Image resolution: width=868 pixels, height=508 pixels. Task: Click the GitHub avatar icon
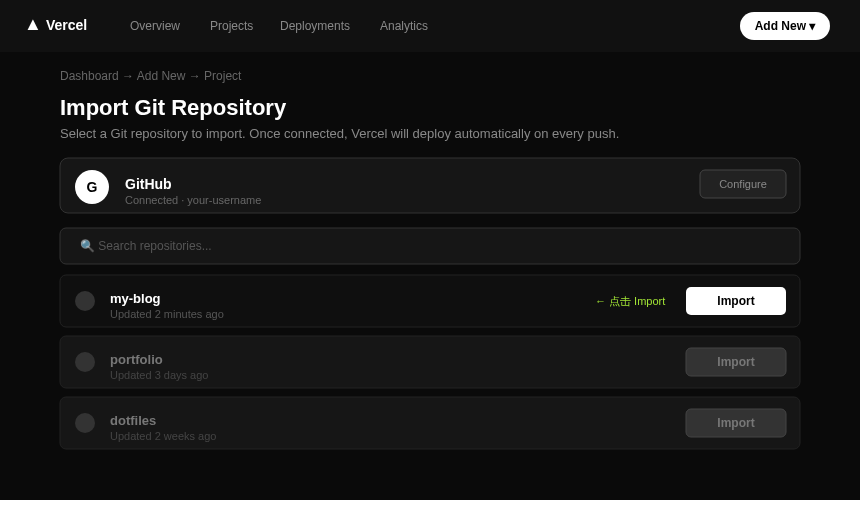(x=92, y=187)
